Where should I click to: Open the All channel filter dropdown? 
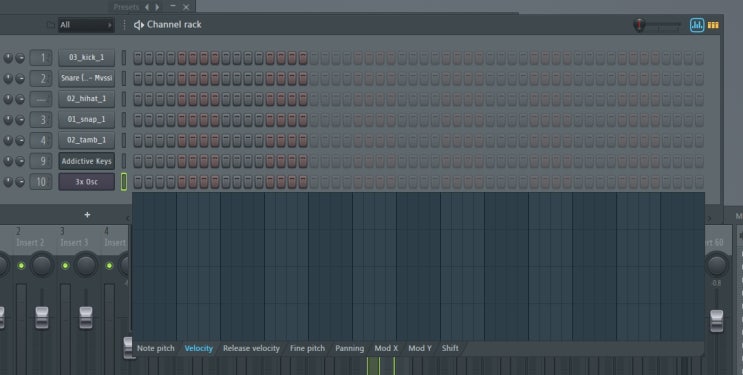pos(86,25)
